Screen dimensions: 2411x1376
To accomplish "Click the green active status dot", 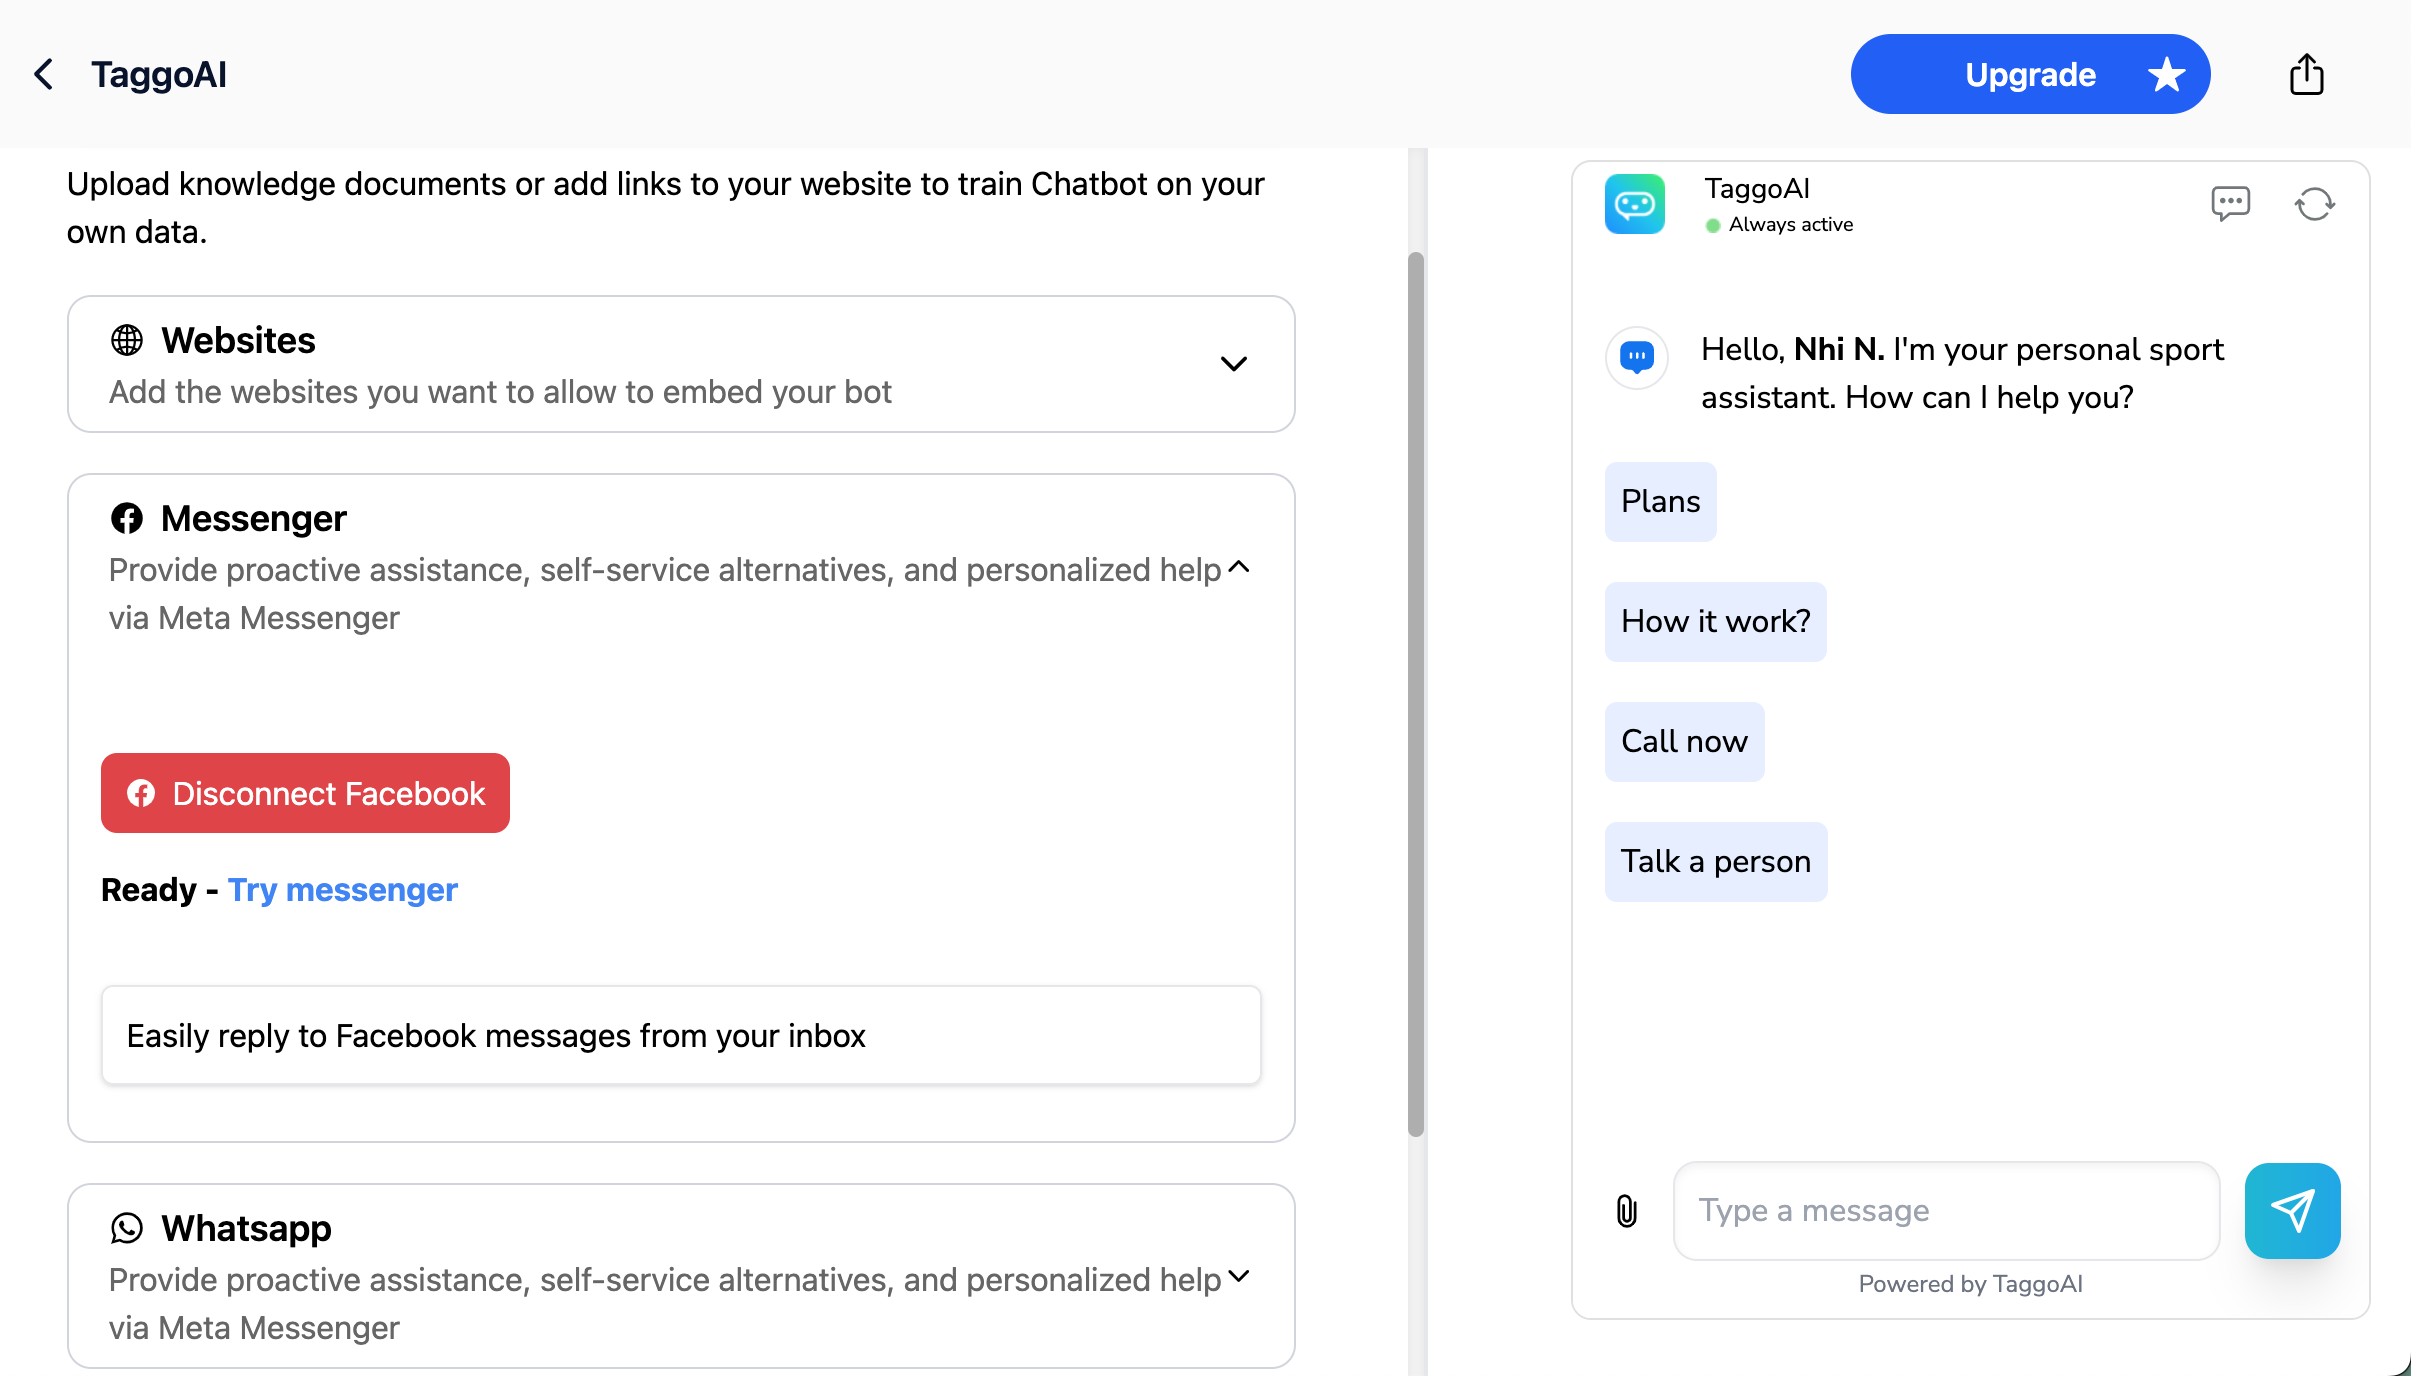I will coord(1713,225).
